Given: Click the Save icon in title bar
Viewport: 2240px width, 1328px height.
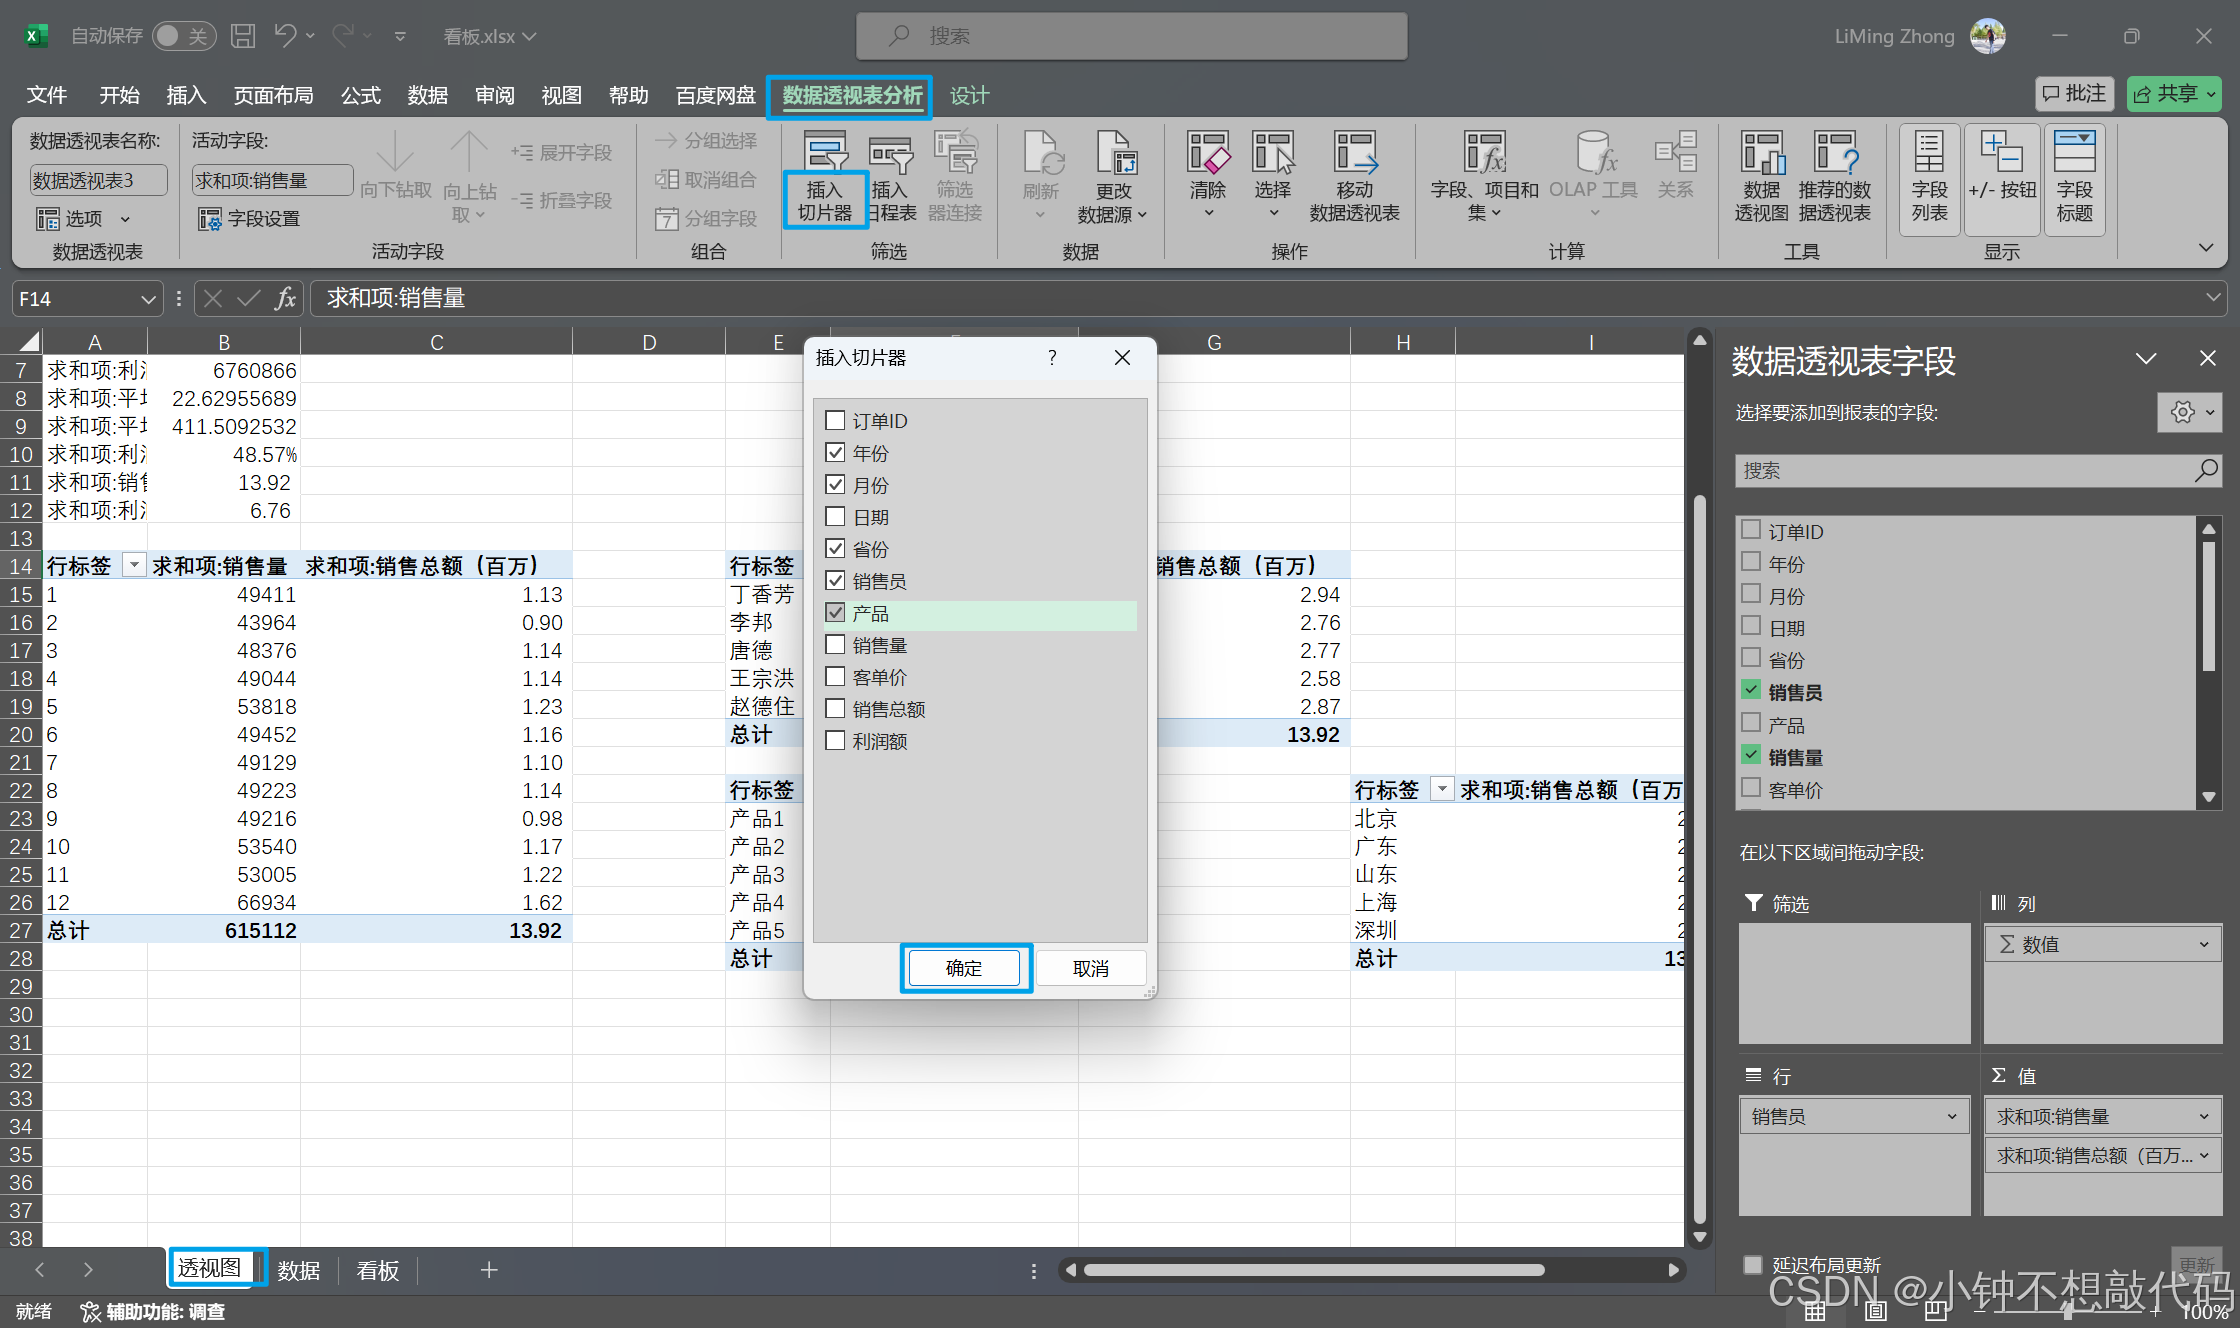Looking at the screenshot, I should pyautogui.click(x=243, y=36).
